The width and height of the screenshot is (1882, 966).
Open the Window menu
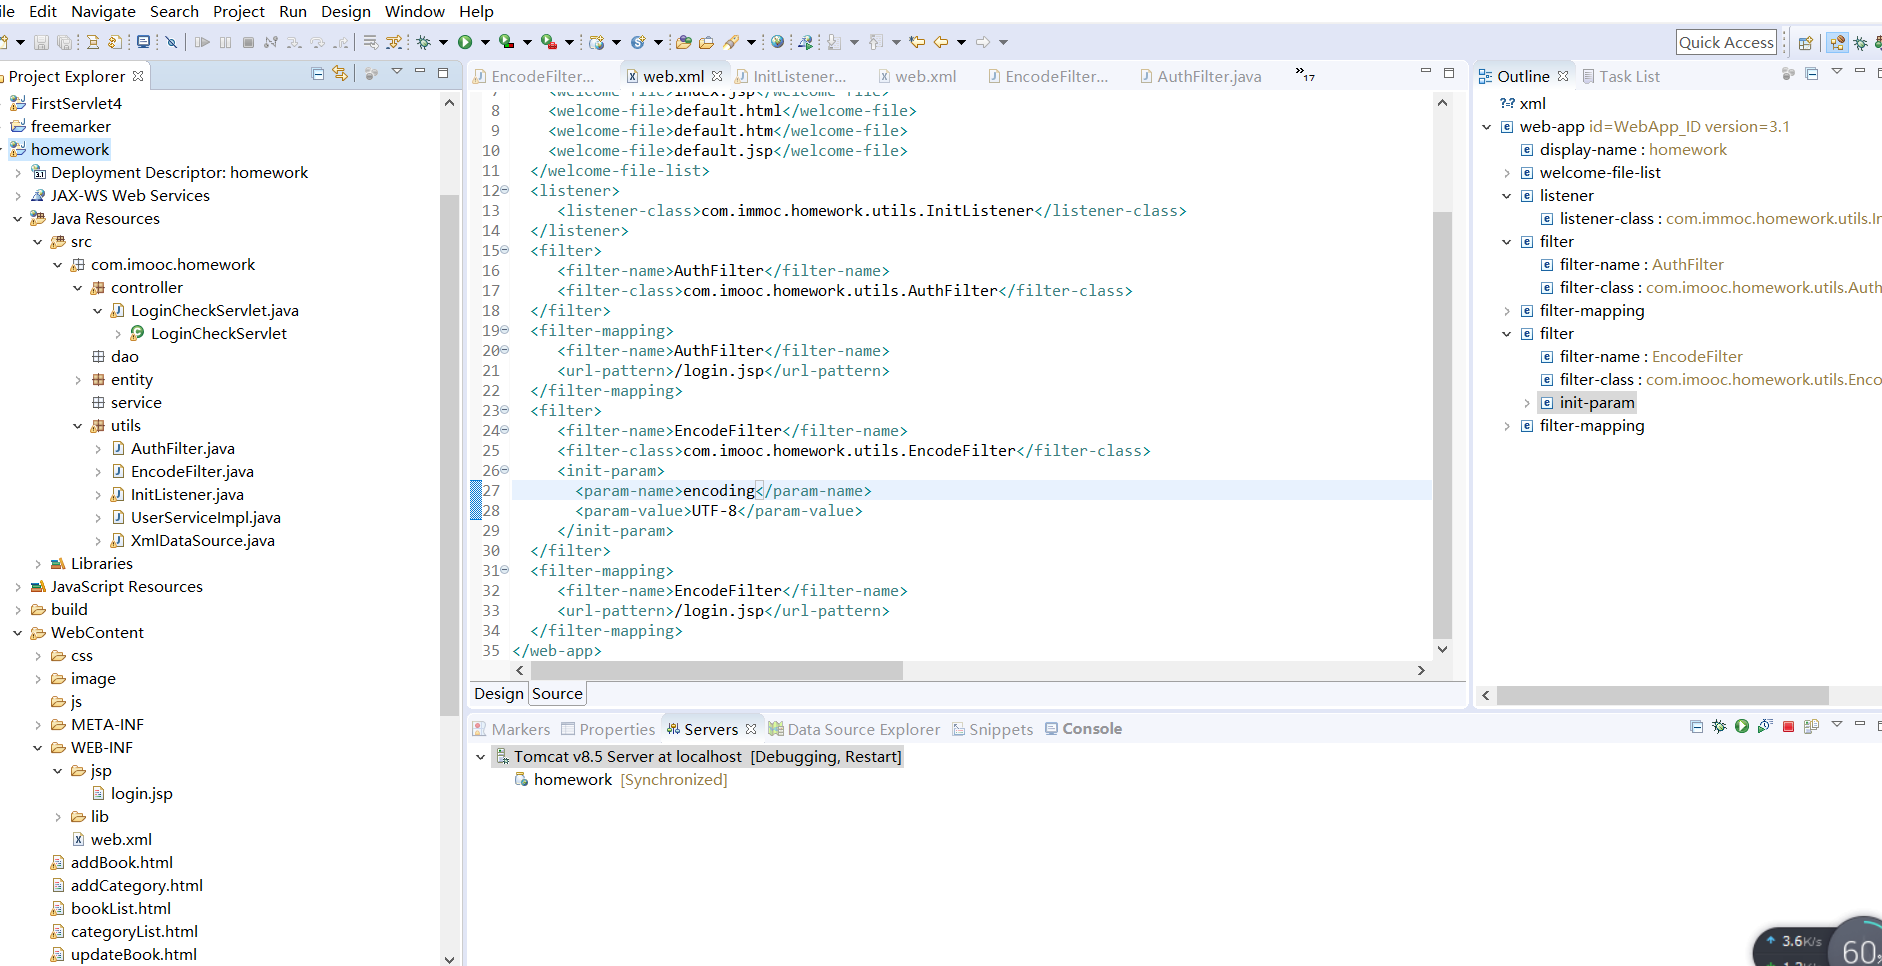pos(414,11)
